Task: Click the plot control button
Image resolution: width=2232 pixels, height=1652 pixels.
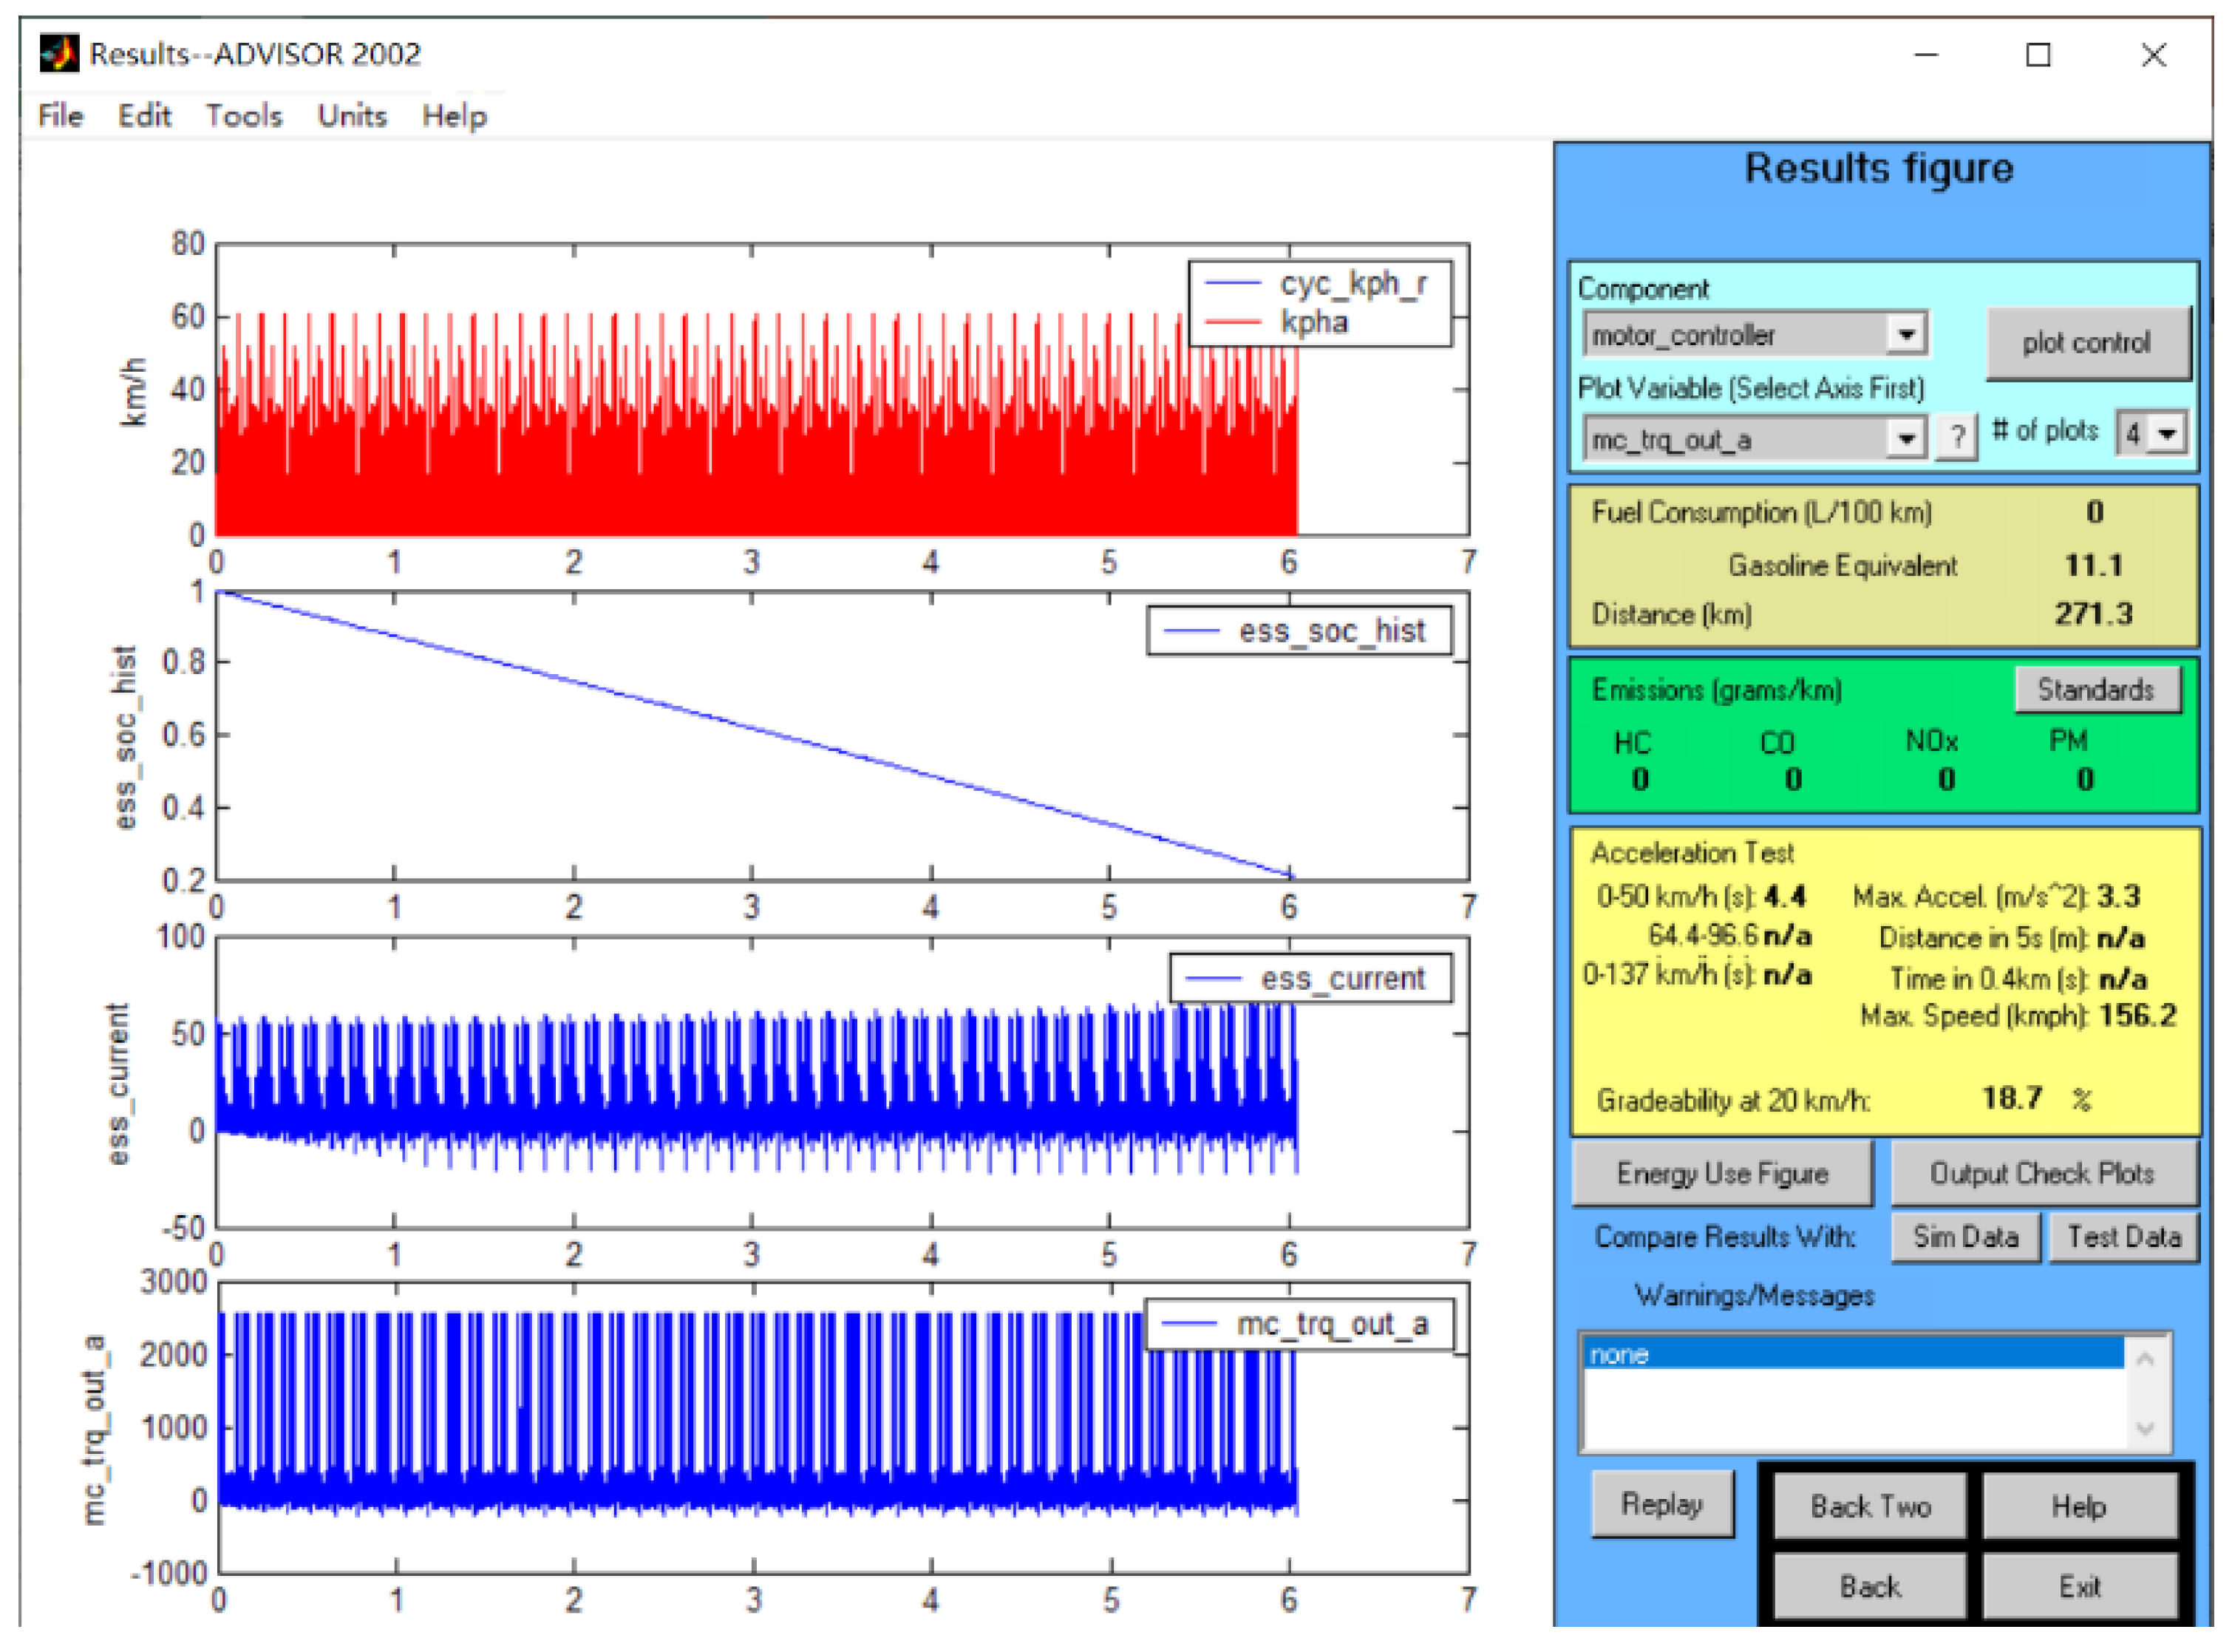Action: pyautogui.click(x=2086, y=343)
